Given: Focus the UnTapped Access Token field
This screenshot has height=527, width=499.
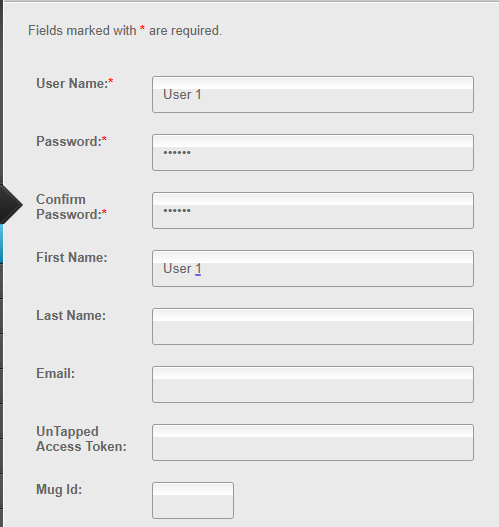Looking at the screenshot, I should tap(313, 442).
